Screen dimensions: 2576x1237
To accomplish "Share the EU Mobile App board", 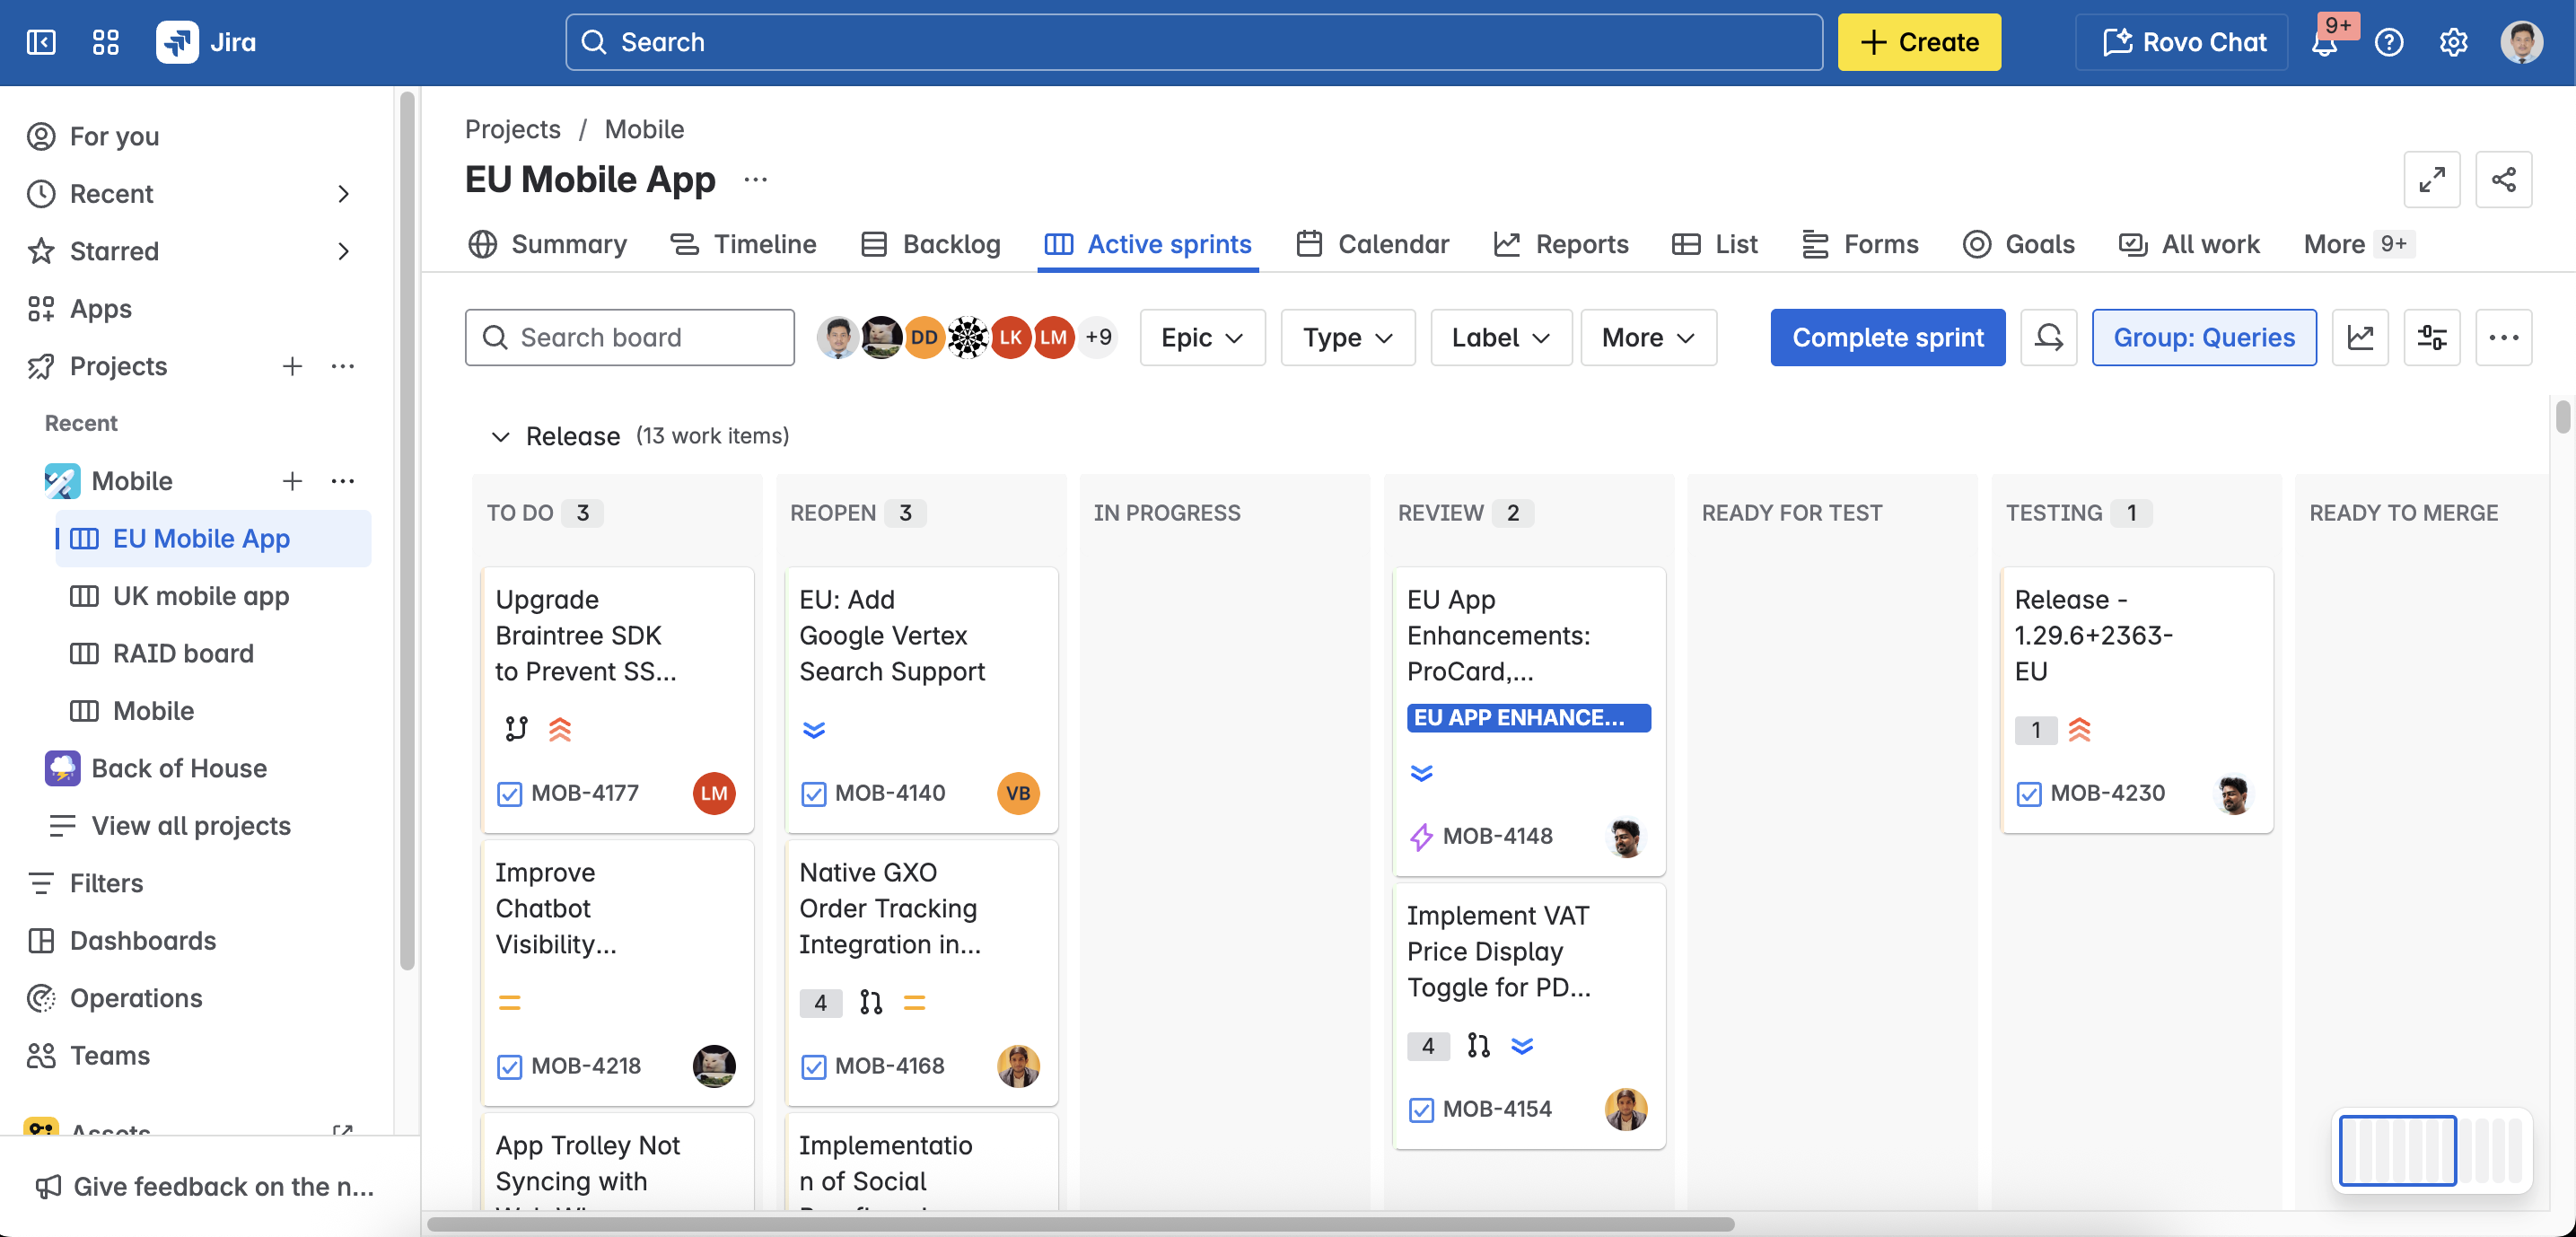I will [2505, 179].
